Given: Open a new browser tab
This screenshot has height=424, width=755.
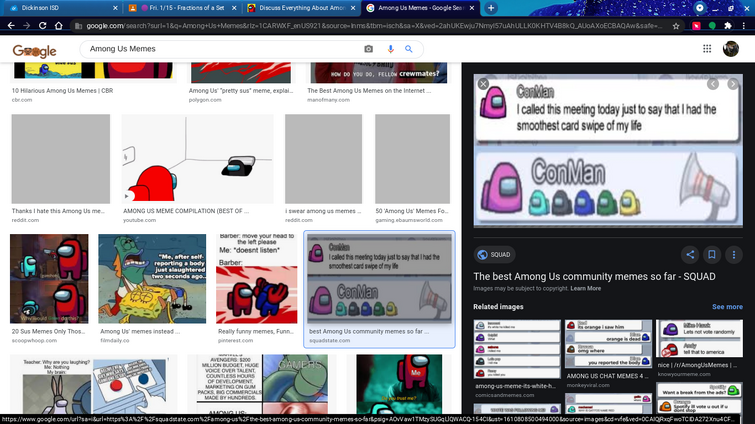Looking at the screenshot, I should pyautogui.click(x=491, y=8).
